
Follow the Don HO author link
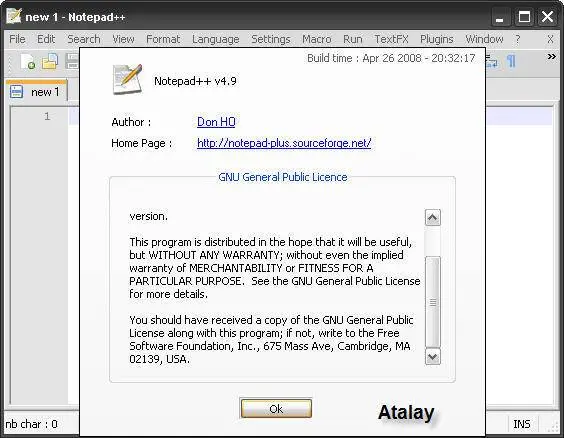[x=216, y=122]
